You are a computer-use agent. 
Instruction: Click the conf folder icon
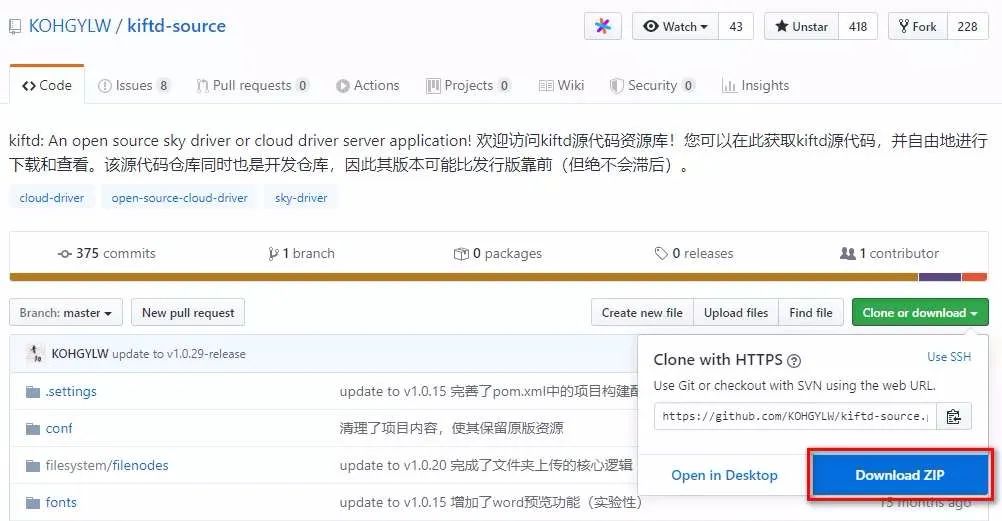click(33, 428)
